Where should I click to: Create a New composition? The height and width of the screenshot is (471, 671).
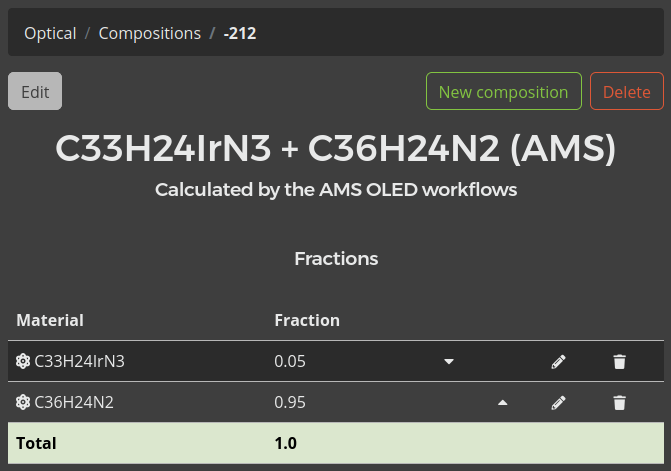(x=503, y=92)
